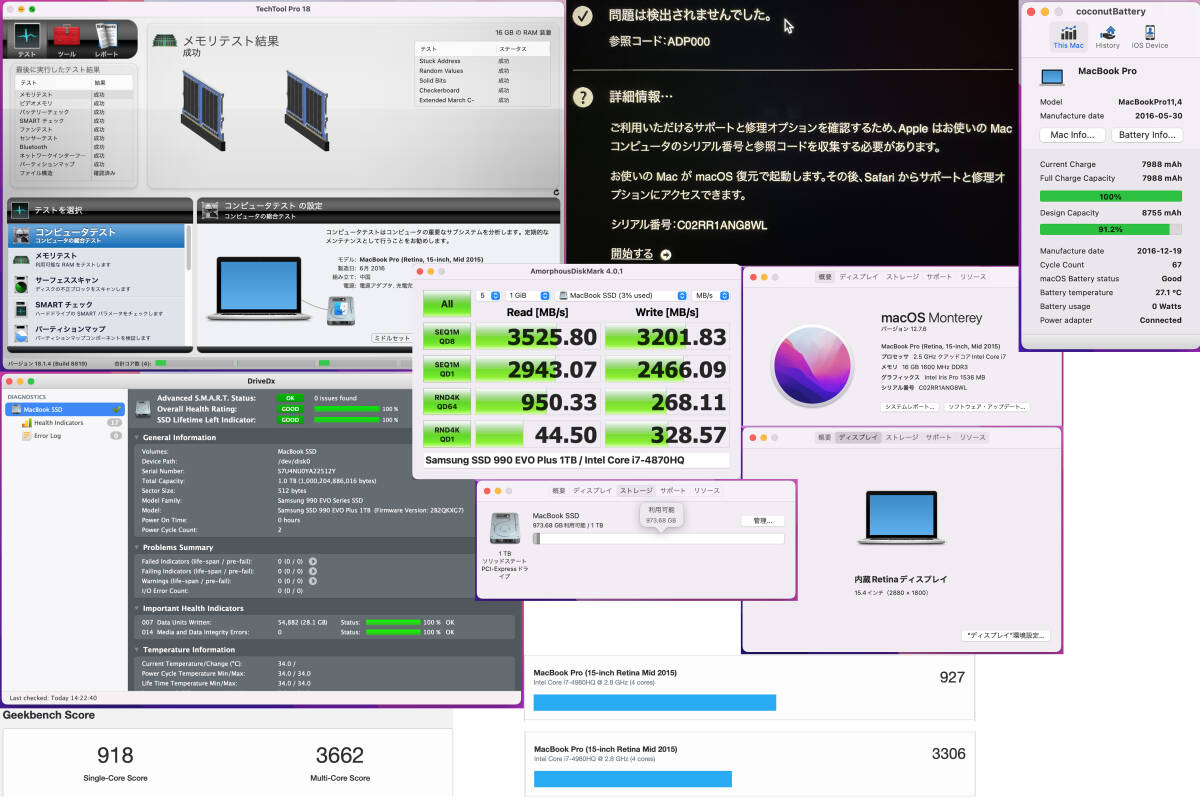Screen dimensions: 1200x800
Task: Open ディスプレイ tab in the MacBook SSD storage window
Action: (592, 491)
